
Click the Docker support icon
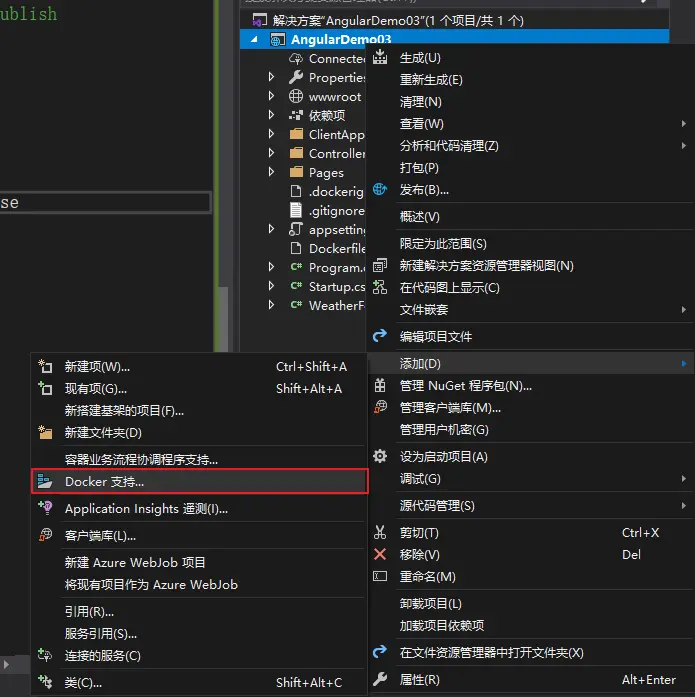[45, 481]
